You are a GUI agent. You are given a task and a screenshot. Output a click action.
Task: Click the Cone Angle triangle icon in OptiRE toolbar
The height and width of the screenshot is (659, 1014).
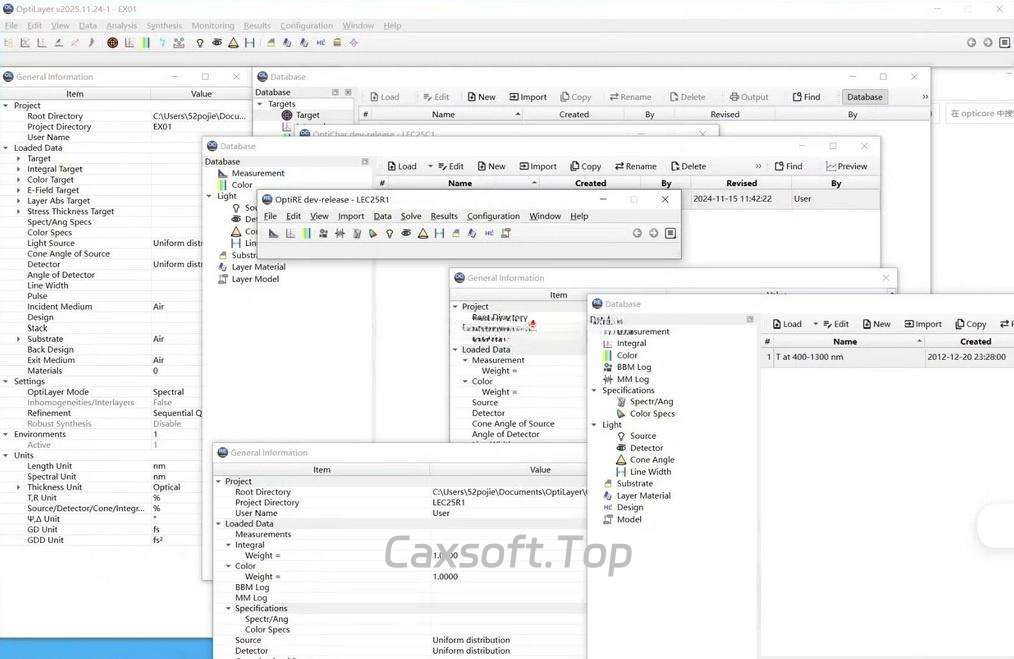tap(423, 233)
